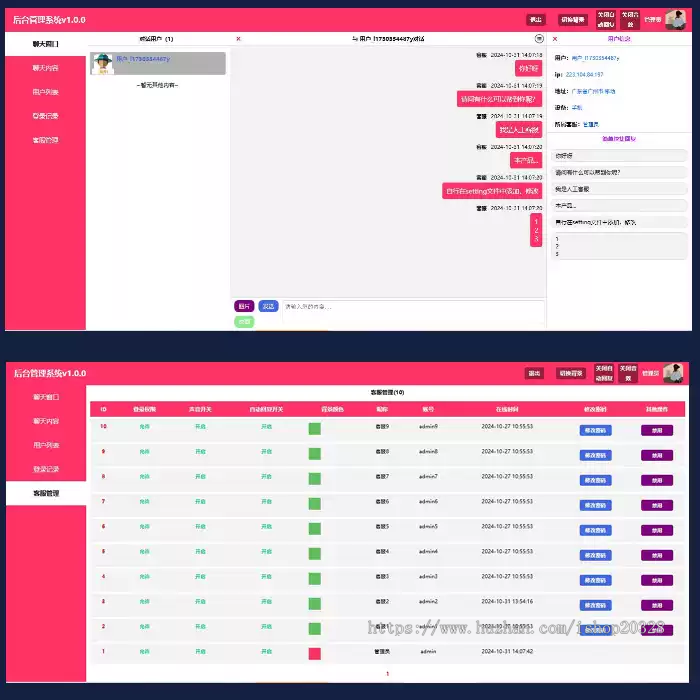Click the light green button under 图片
This screenshot has height=700, width=700.
click(244, 322)
